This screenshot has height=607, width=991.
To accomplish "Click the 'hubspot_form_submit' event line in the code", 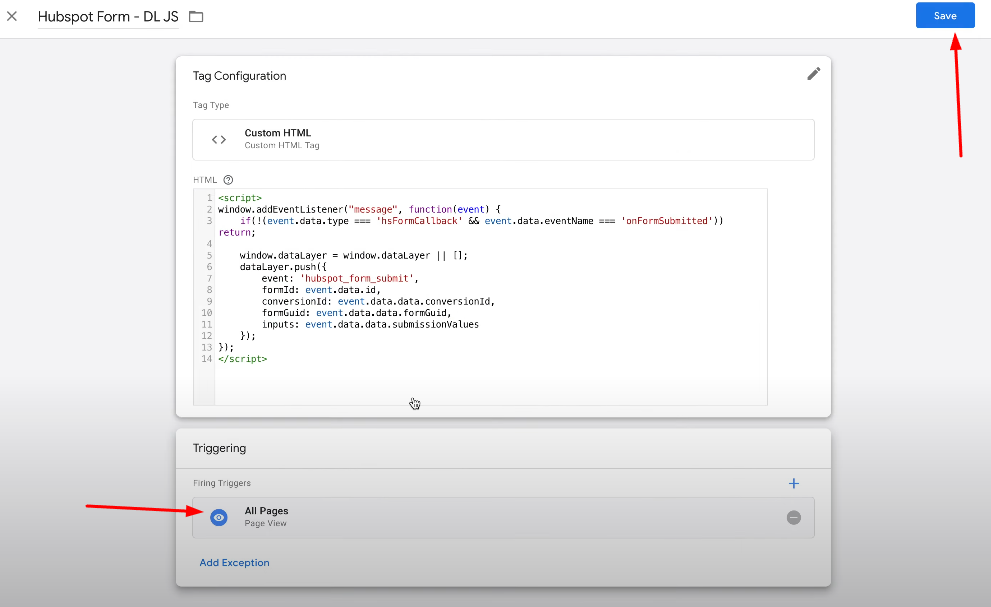I will [x=340, y=278].
